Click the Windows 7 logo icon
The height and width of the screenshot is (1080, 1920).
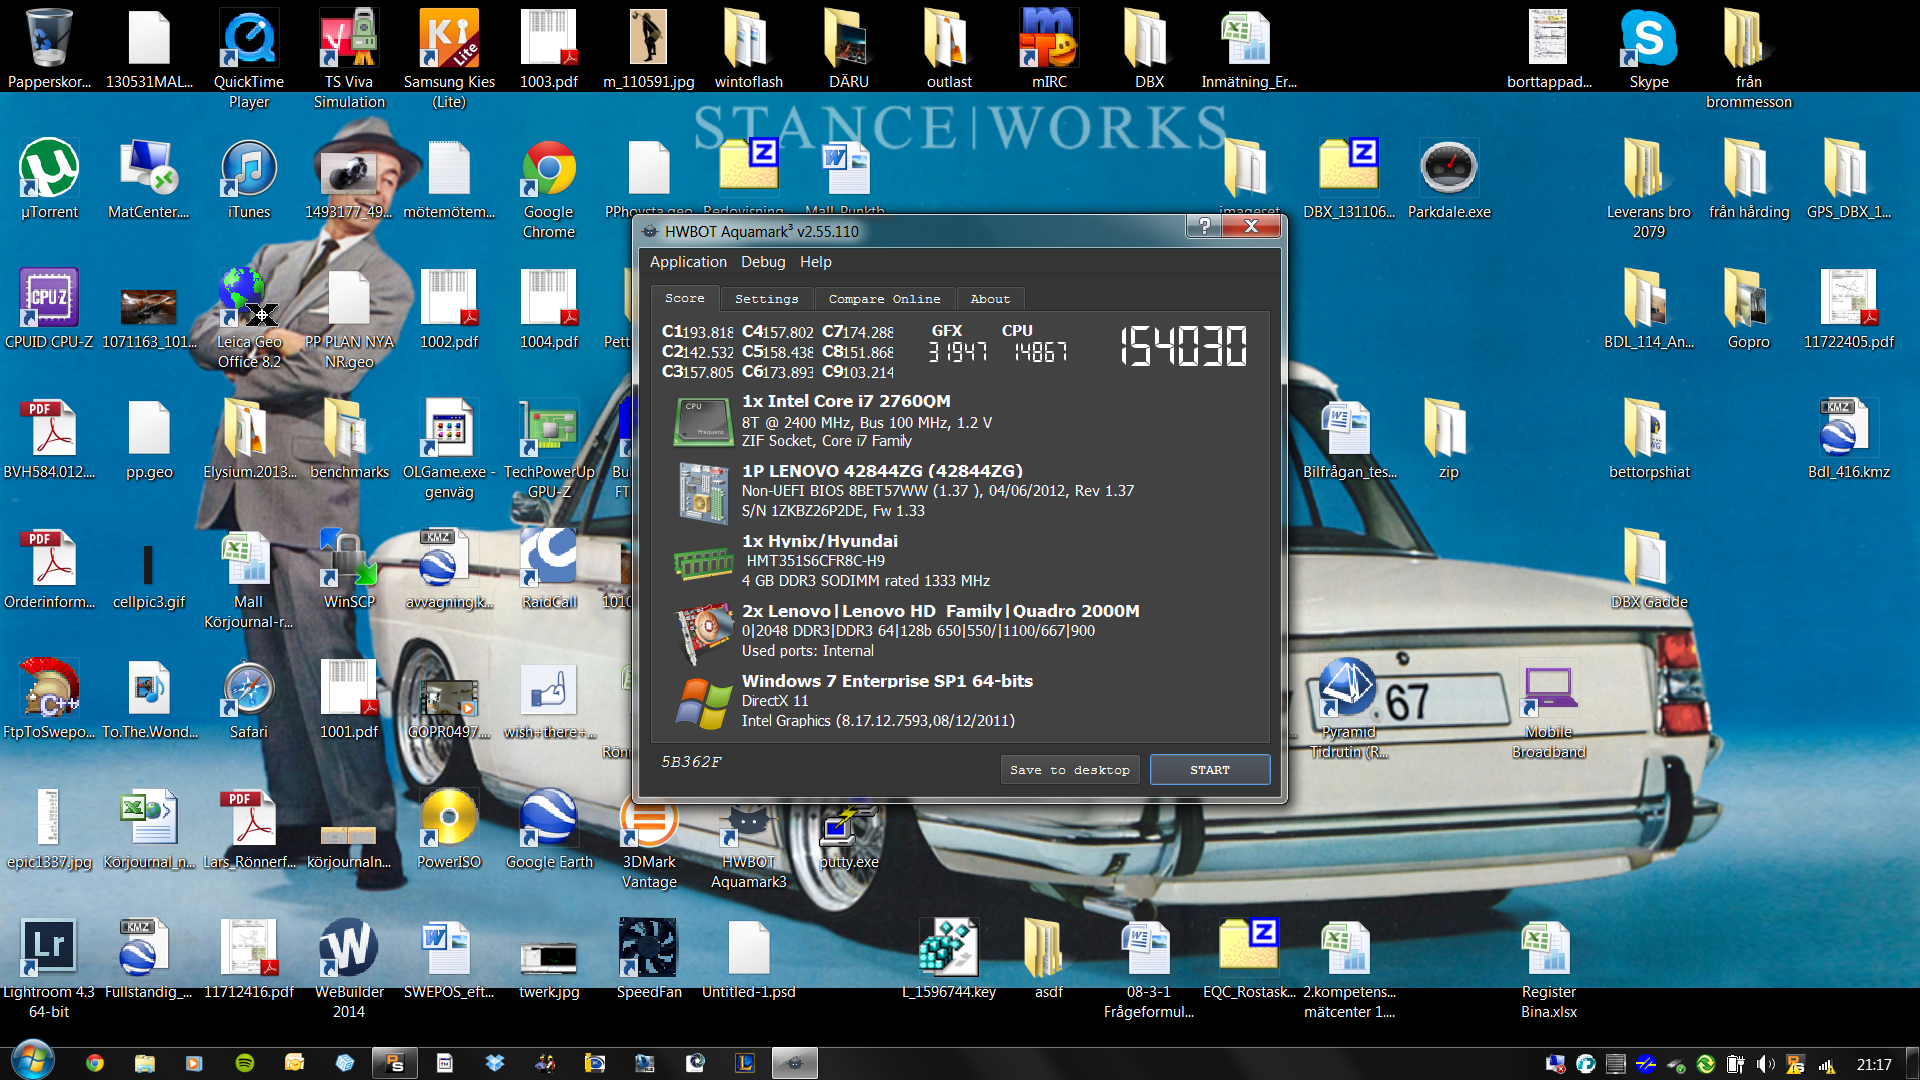pyautogui.click(x=704, y=702)
